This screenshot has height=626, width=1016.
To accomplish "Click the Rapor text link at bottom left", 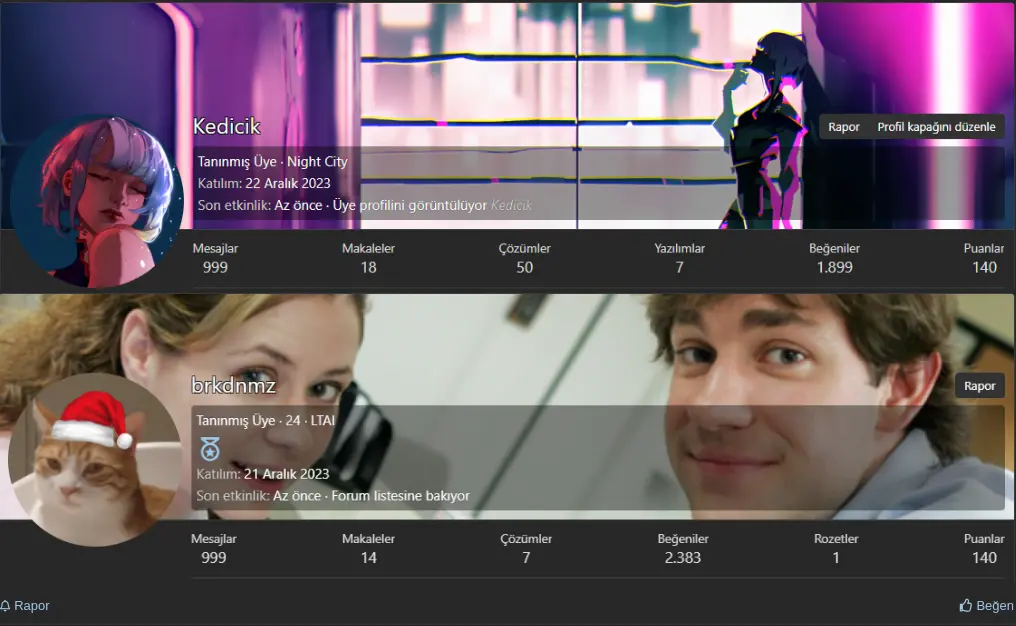I will click(x=32, y=606).
